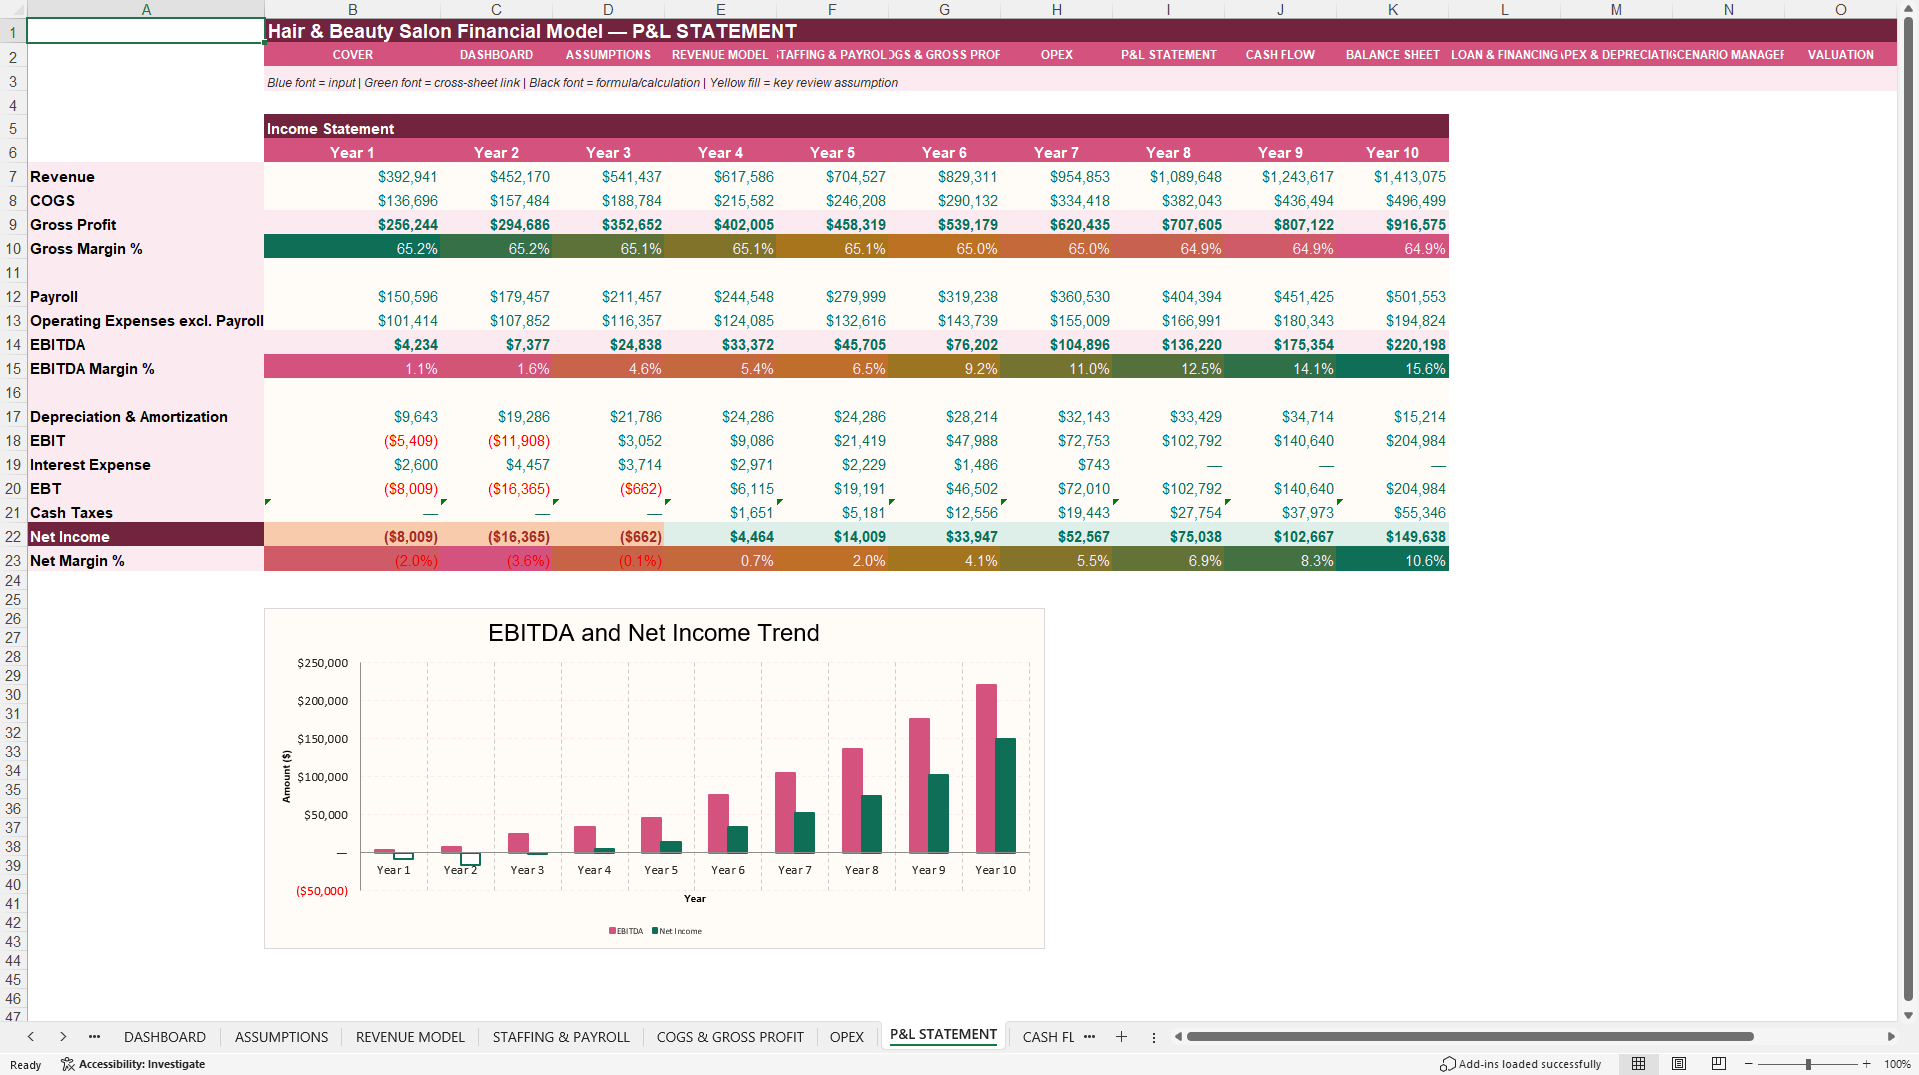Select the Gross Profit row label
The height and width of the screenshot is (1075, 1919).
click(146, 225)
